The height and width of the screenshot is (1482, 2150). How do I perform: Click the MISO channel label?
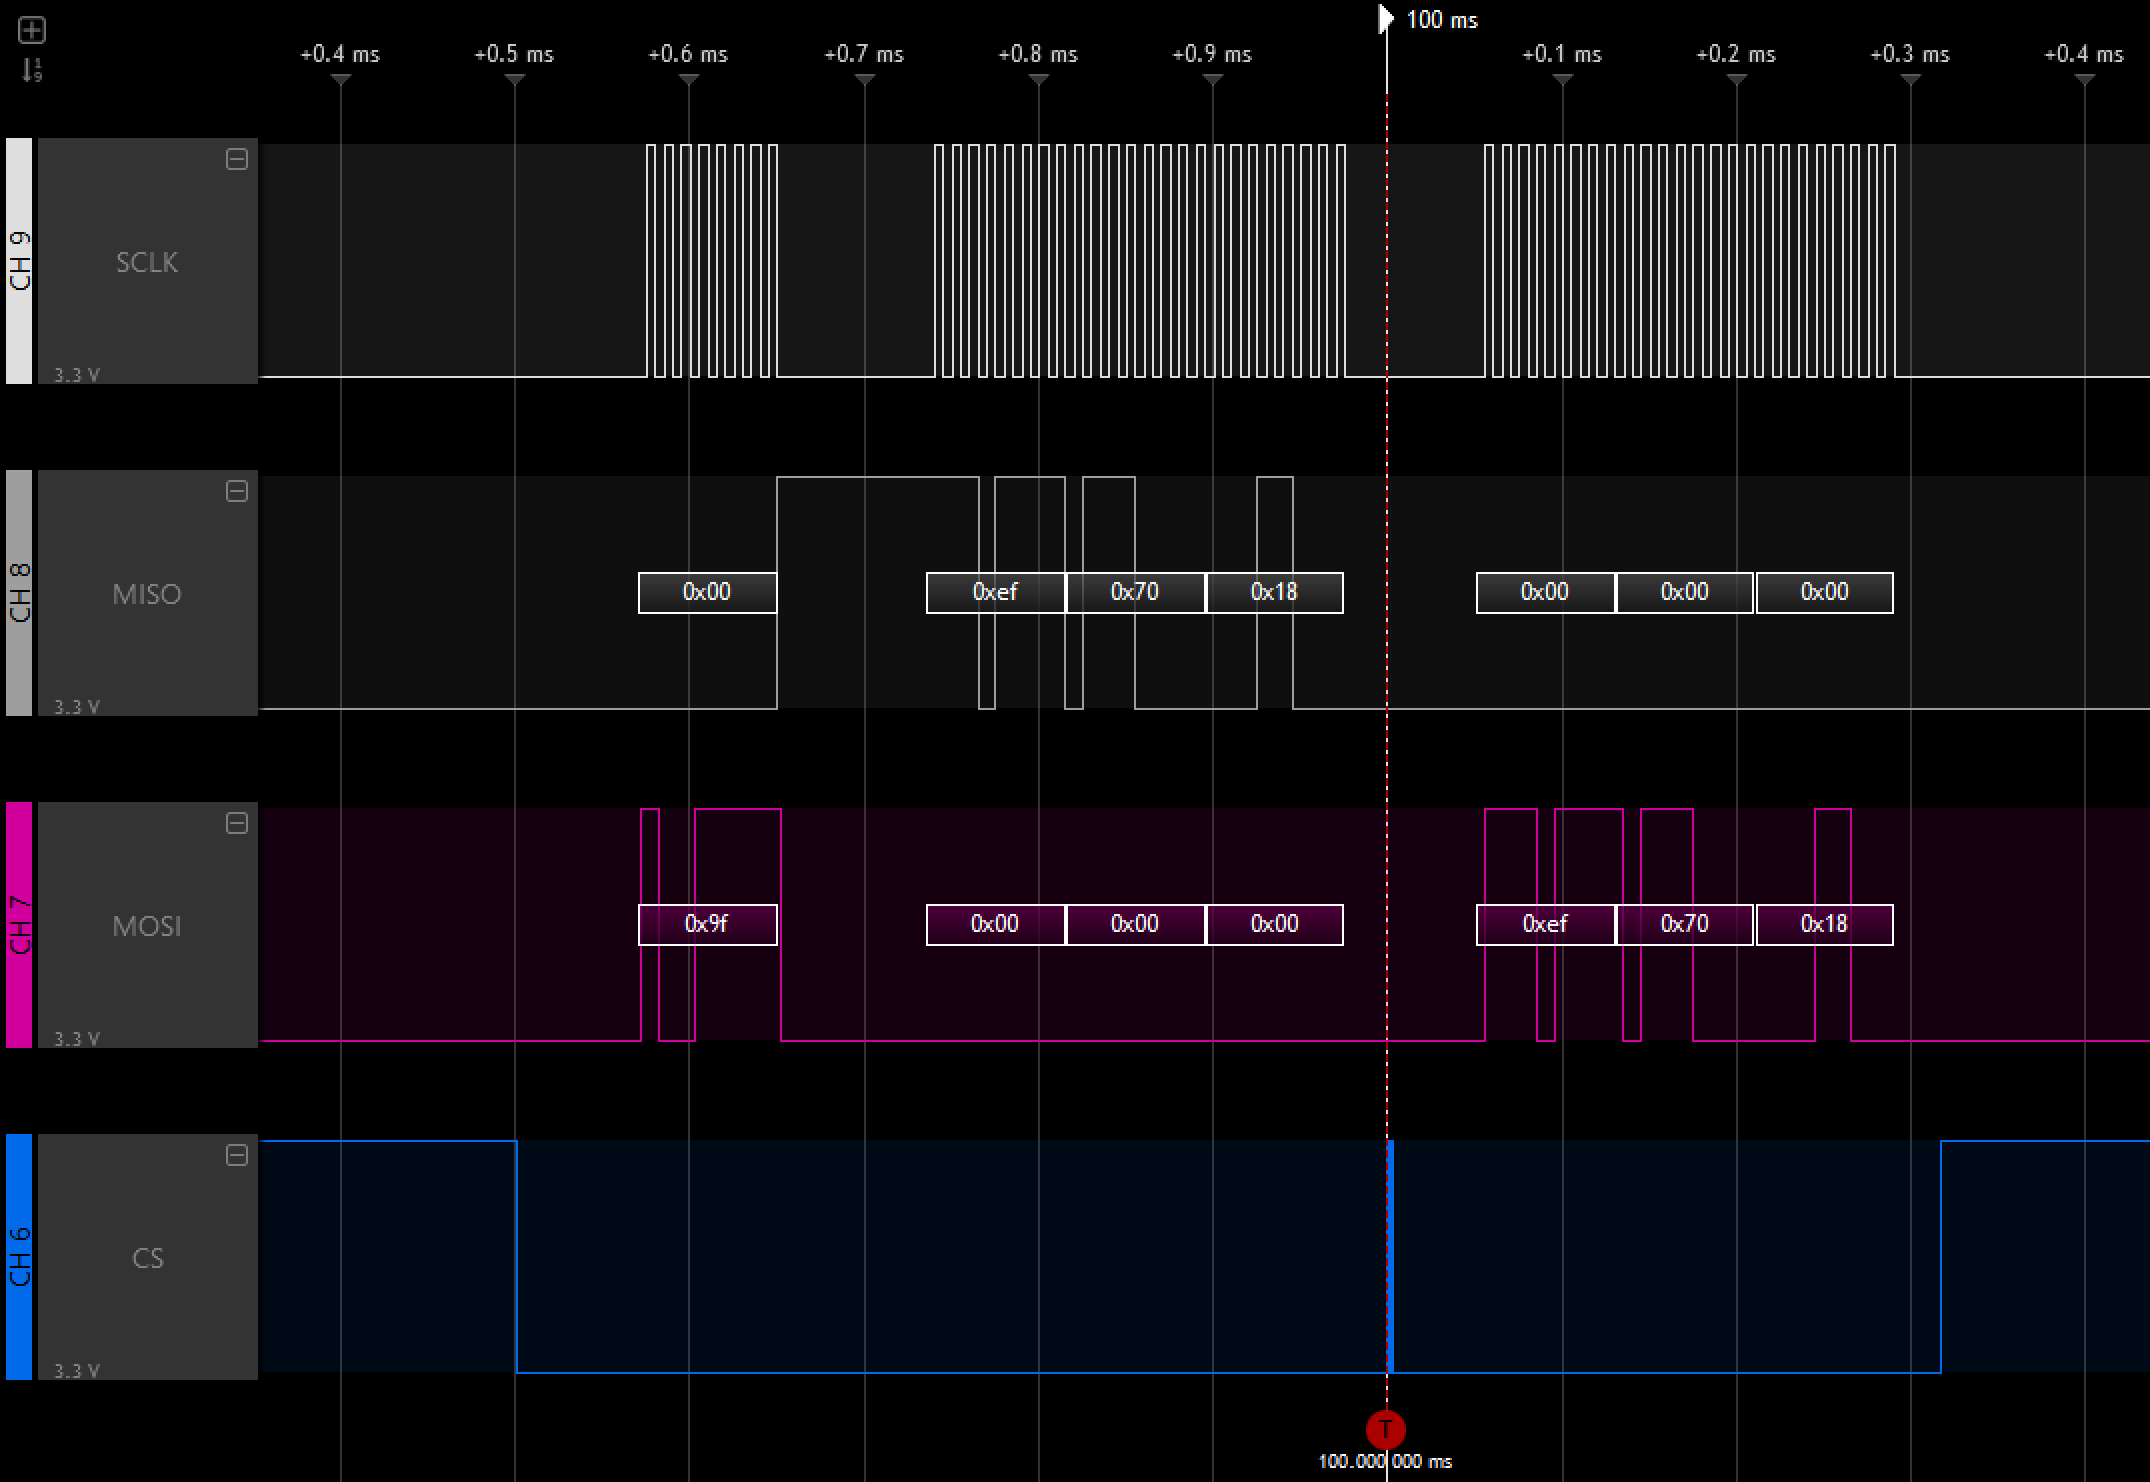pyautogui.click(x=147, y=594)
